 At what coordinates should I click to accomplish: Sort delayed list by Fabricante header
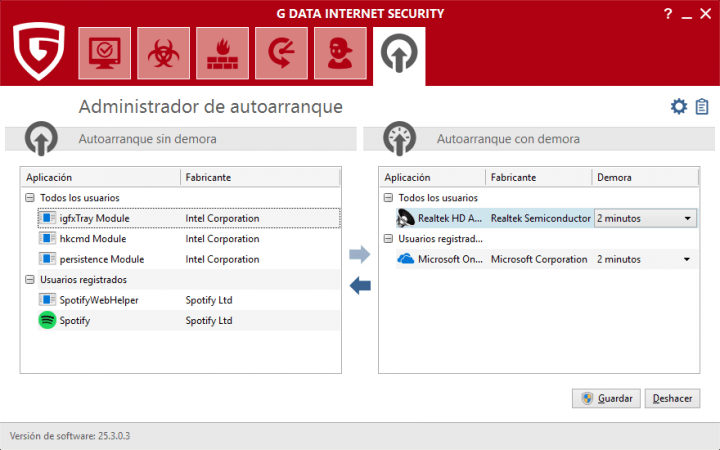tap(539, 177)
